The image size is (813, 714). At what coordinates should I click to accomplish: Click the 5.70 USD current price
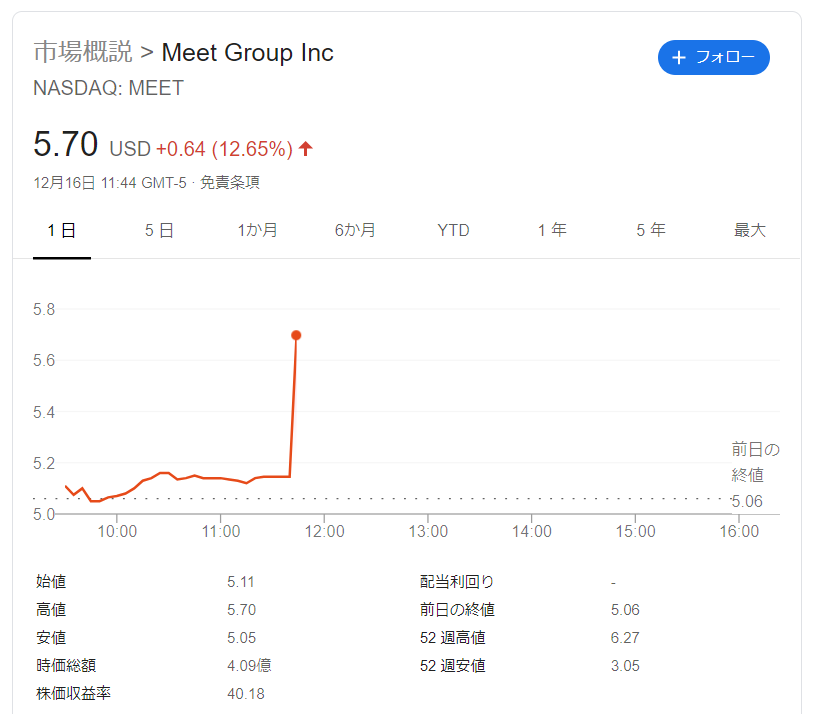[x=66, y=146]
